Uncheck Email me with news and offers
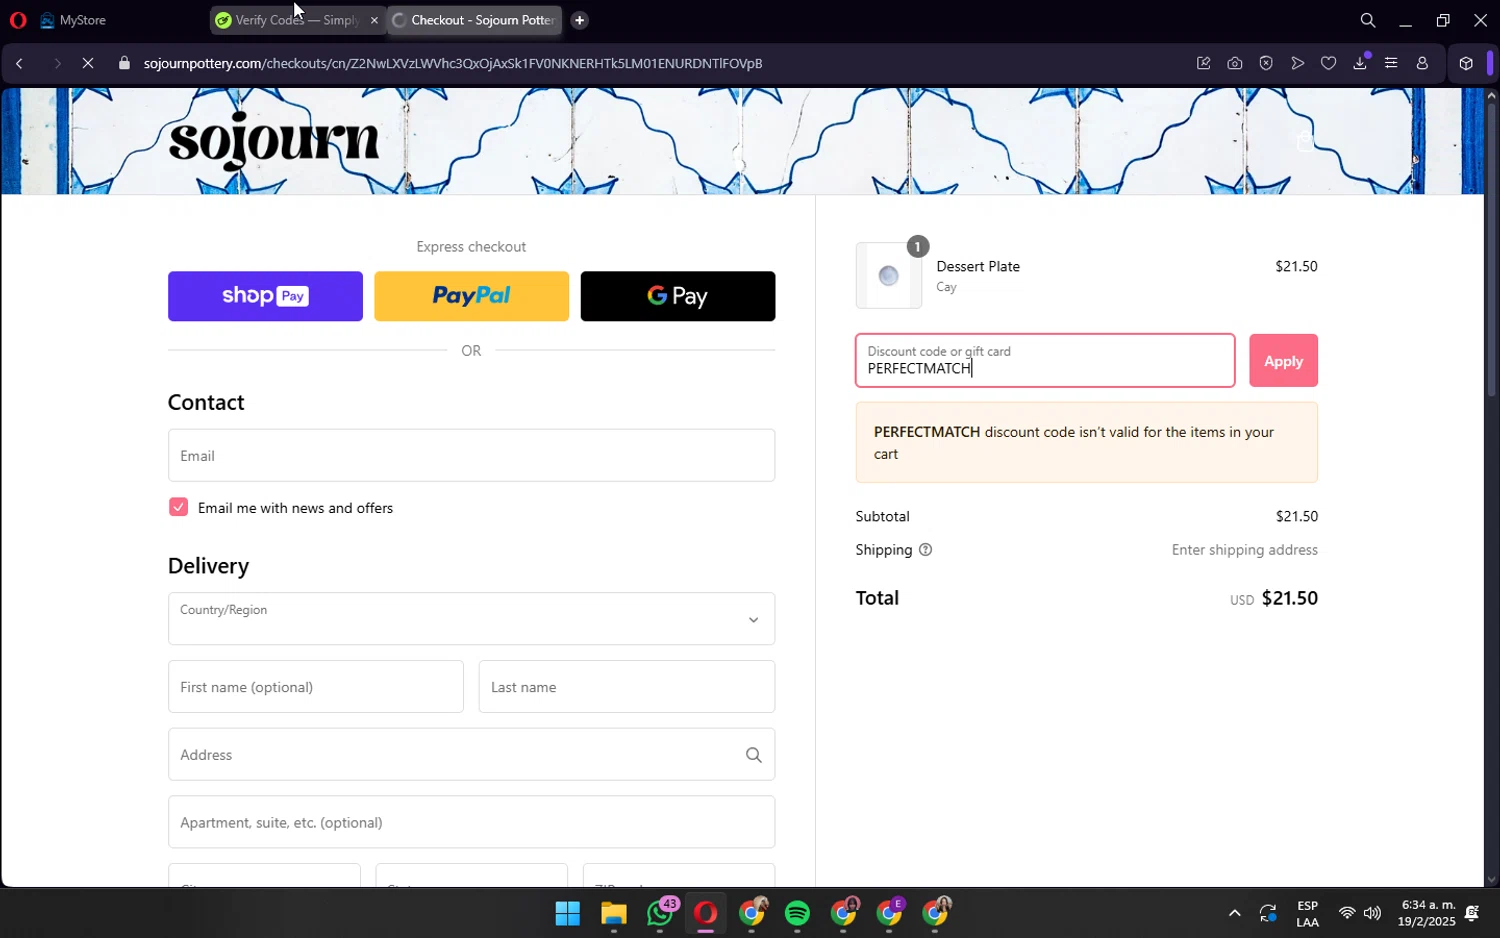The image size is (1500, 938). pos(178,507)
